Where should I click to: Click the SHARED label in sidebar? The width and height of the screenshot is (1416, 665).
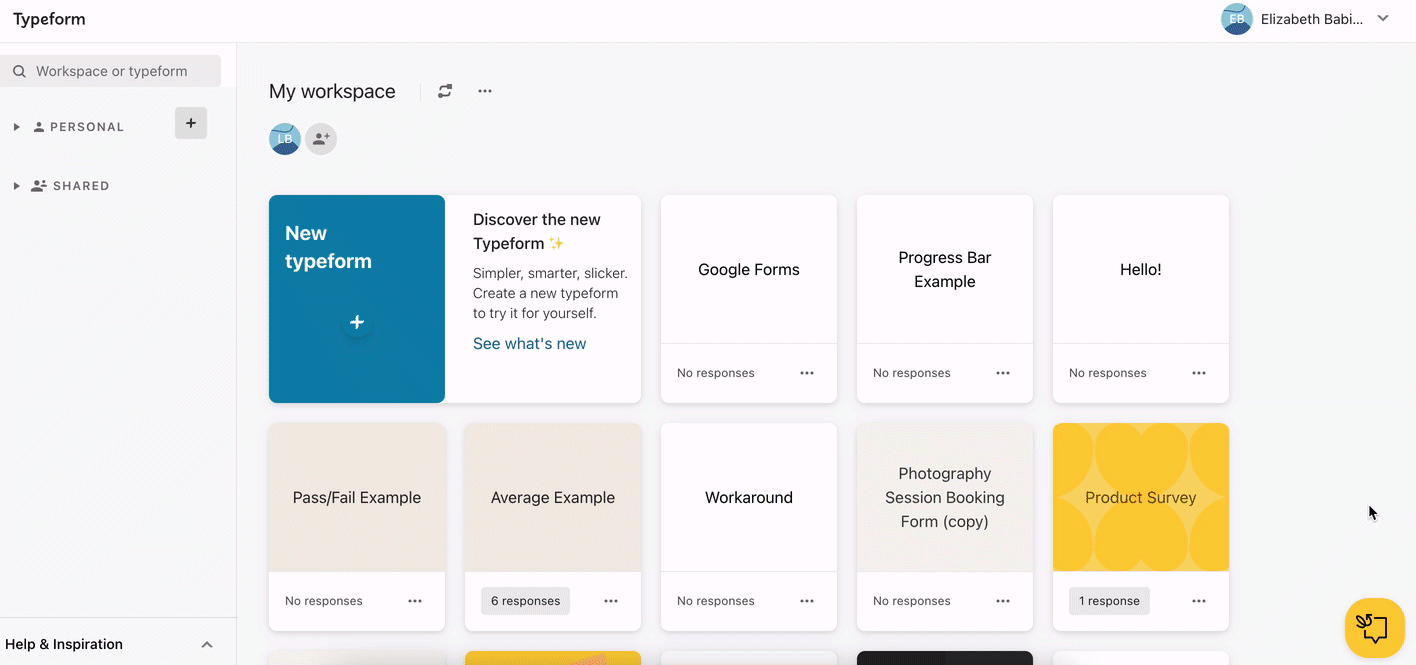(81, 186)
